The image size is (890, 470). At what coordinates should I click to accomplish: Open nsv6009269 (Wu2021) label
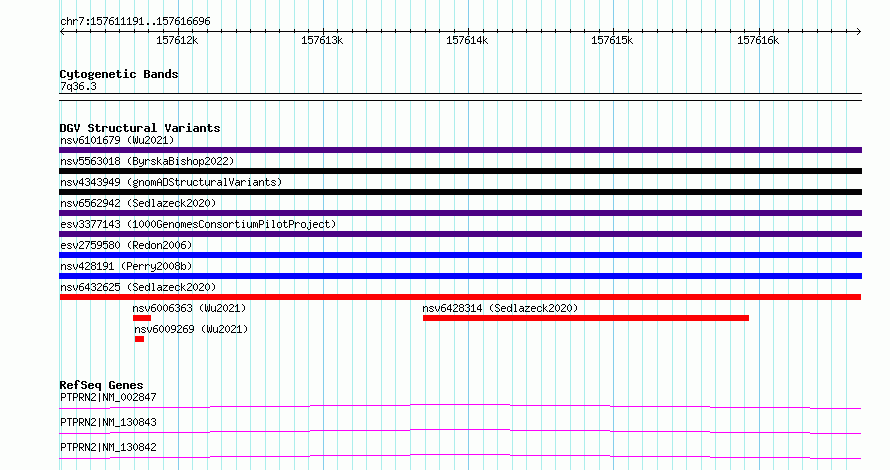pos(191,329)
